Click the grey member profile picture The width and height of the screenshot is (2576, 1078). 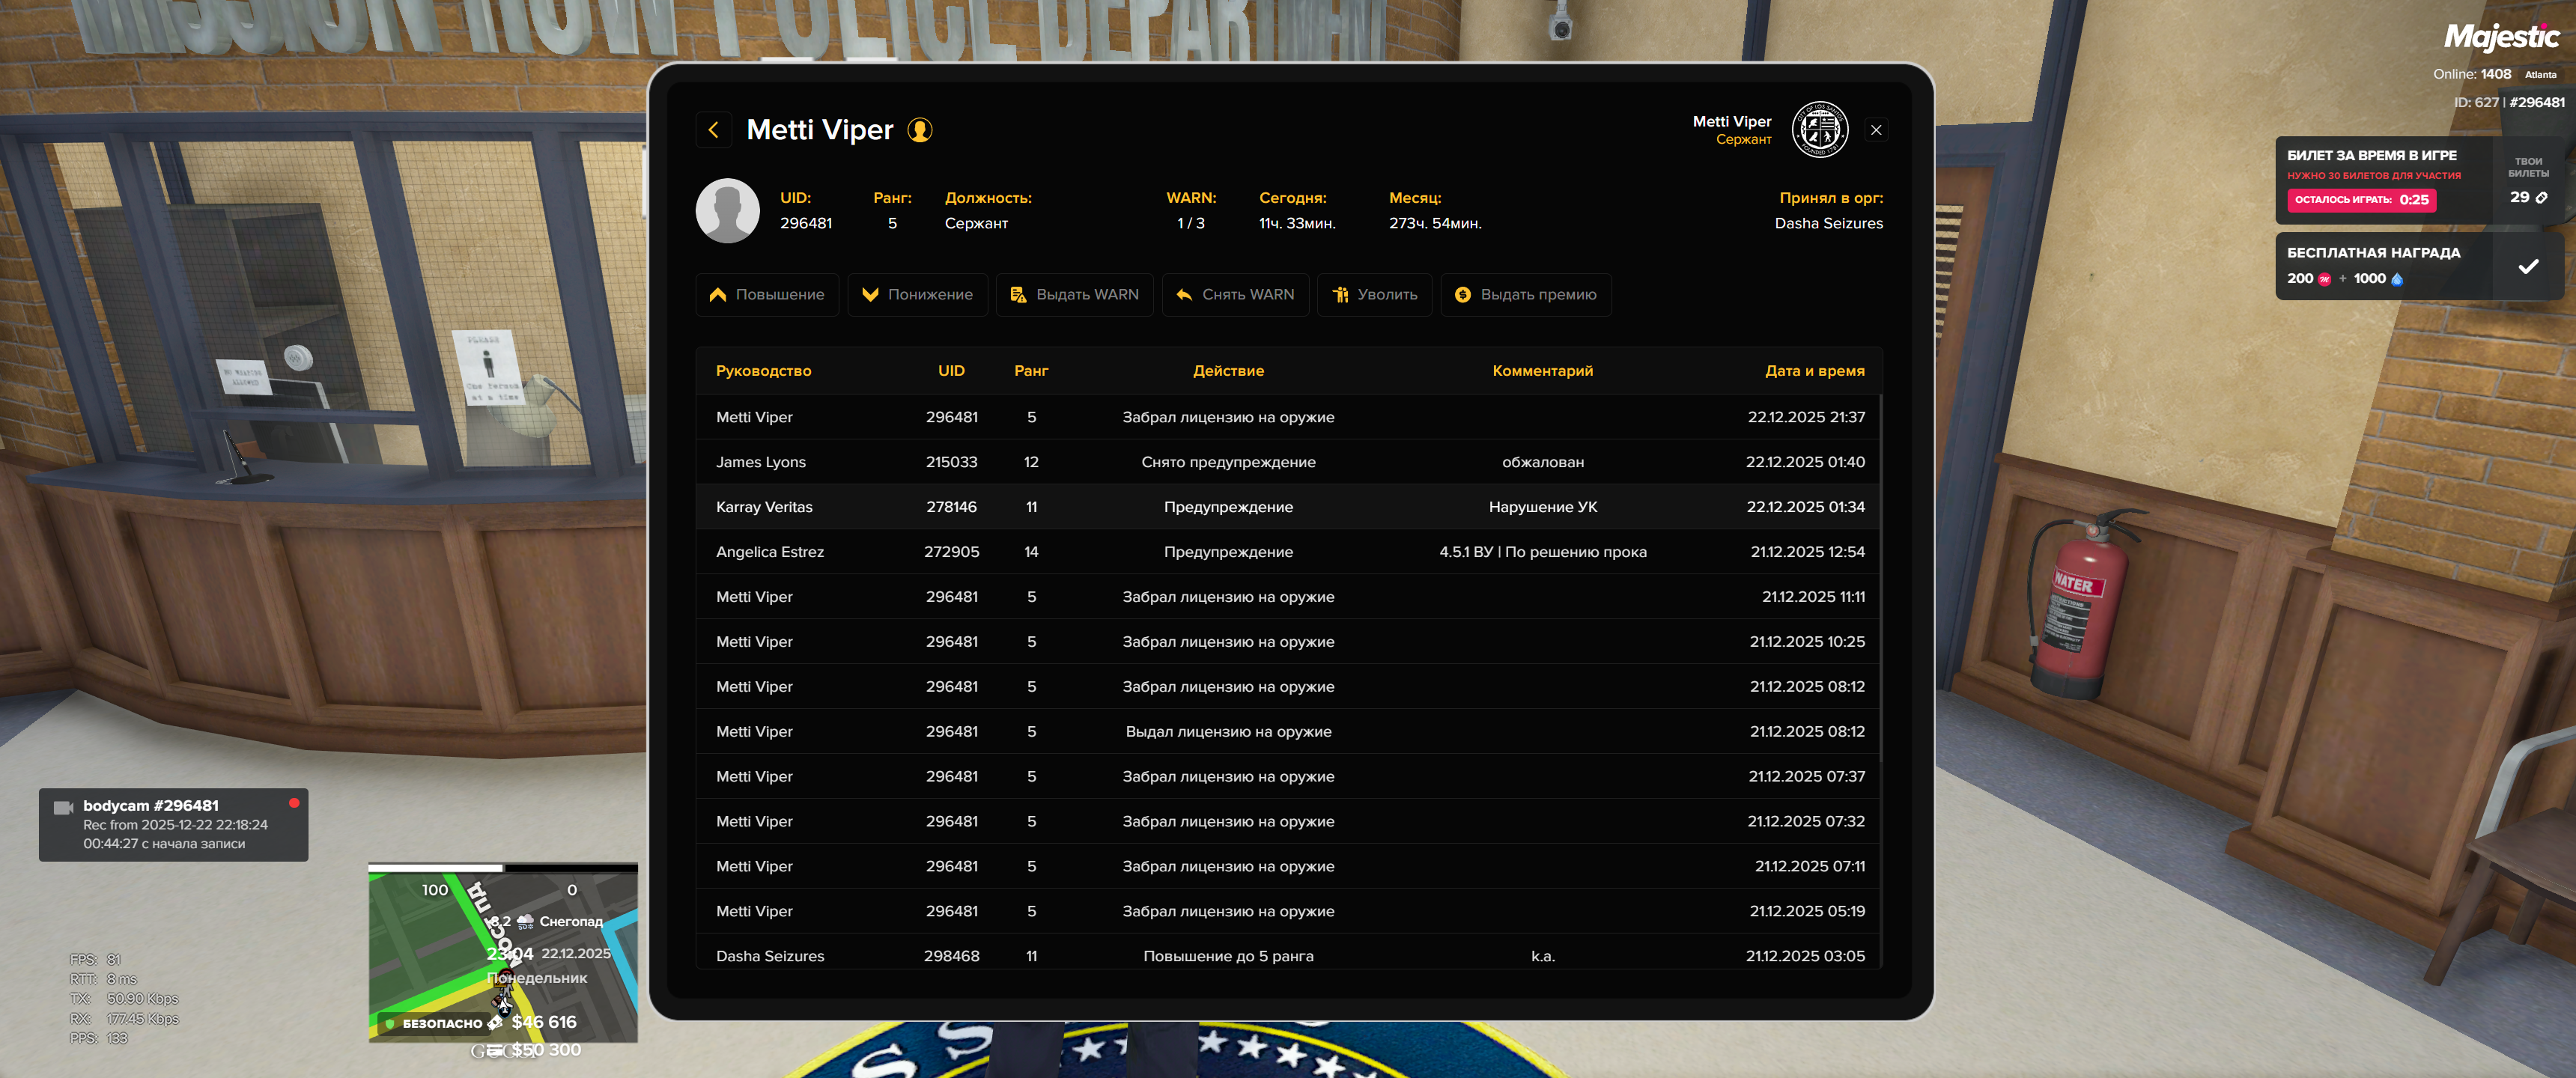coord(727,211)
